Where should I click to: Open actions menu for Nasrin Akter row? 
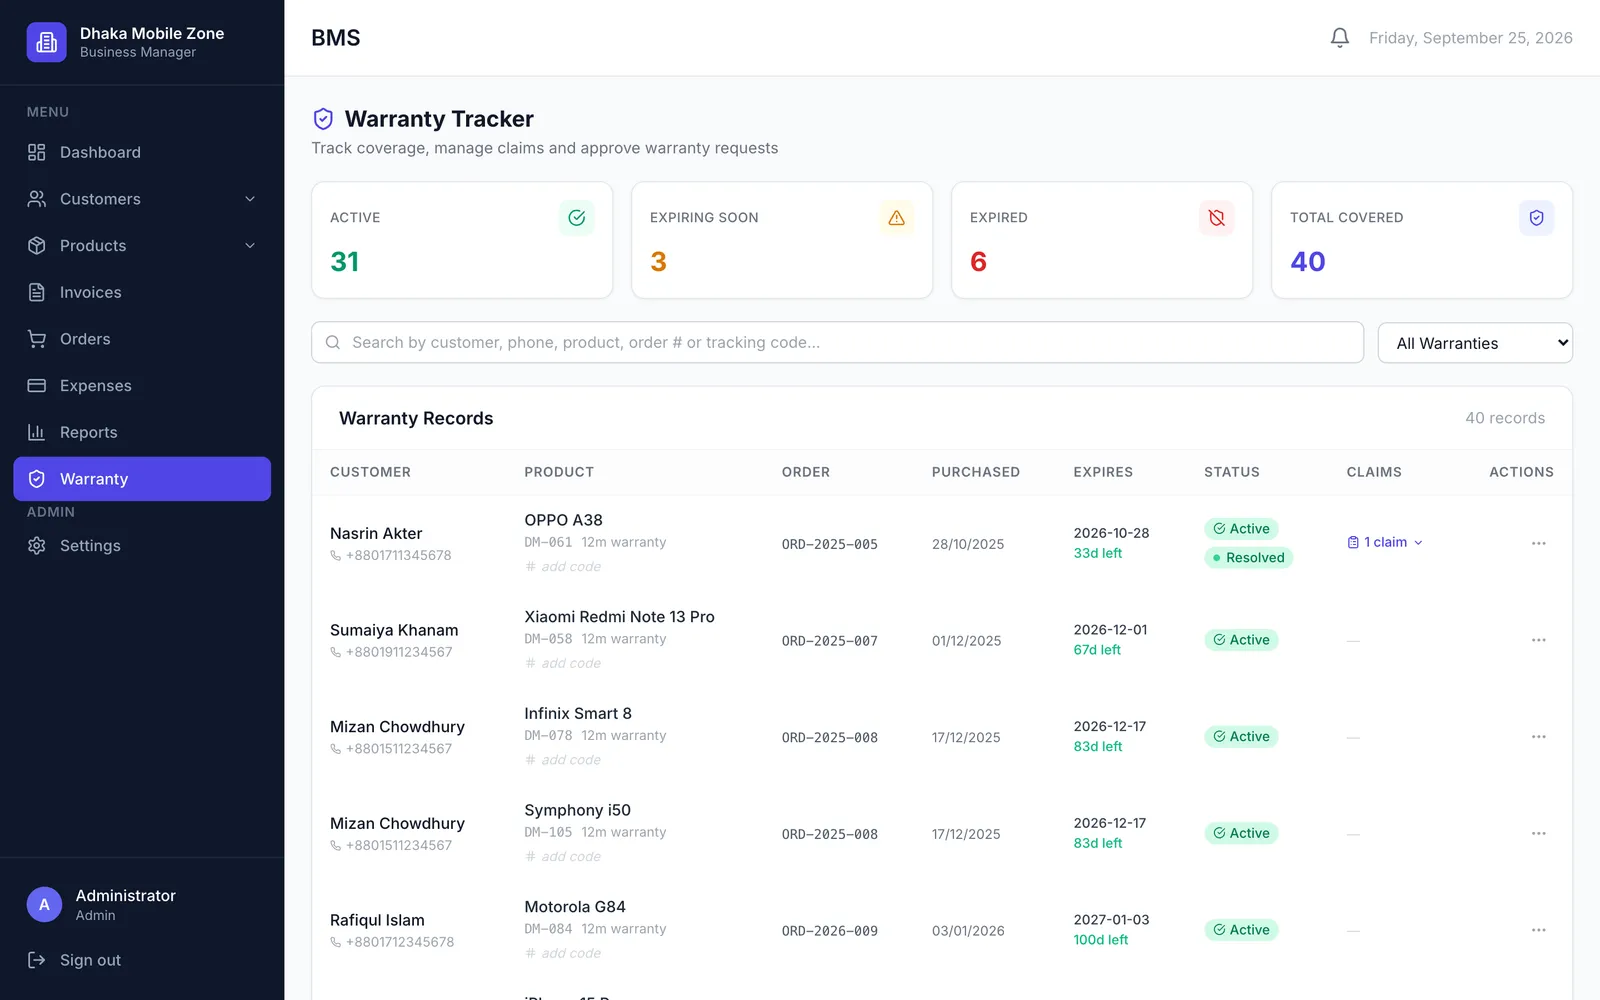pos(1538,543)
